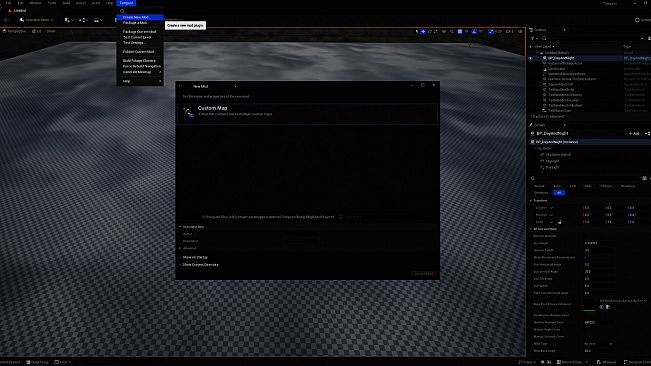Select the General filter tab in Details

[x=539, y=186]
